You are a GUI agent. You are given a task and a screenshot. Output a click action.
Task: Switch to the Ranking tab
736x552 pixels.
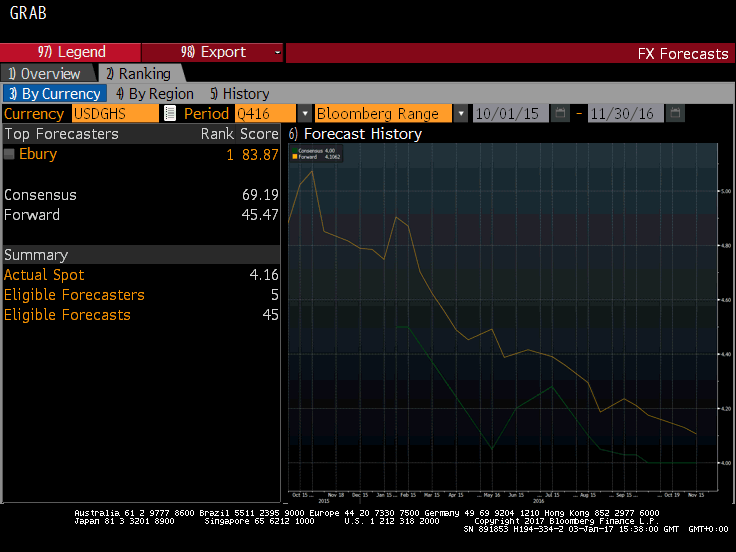point(140,74)
